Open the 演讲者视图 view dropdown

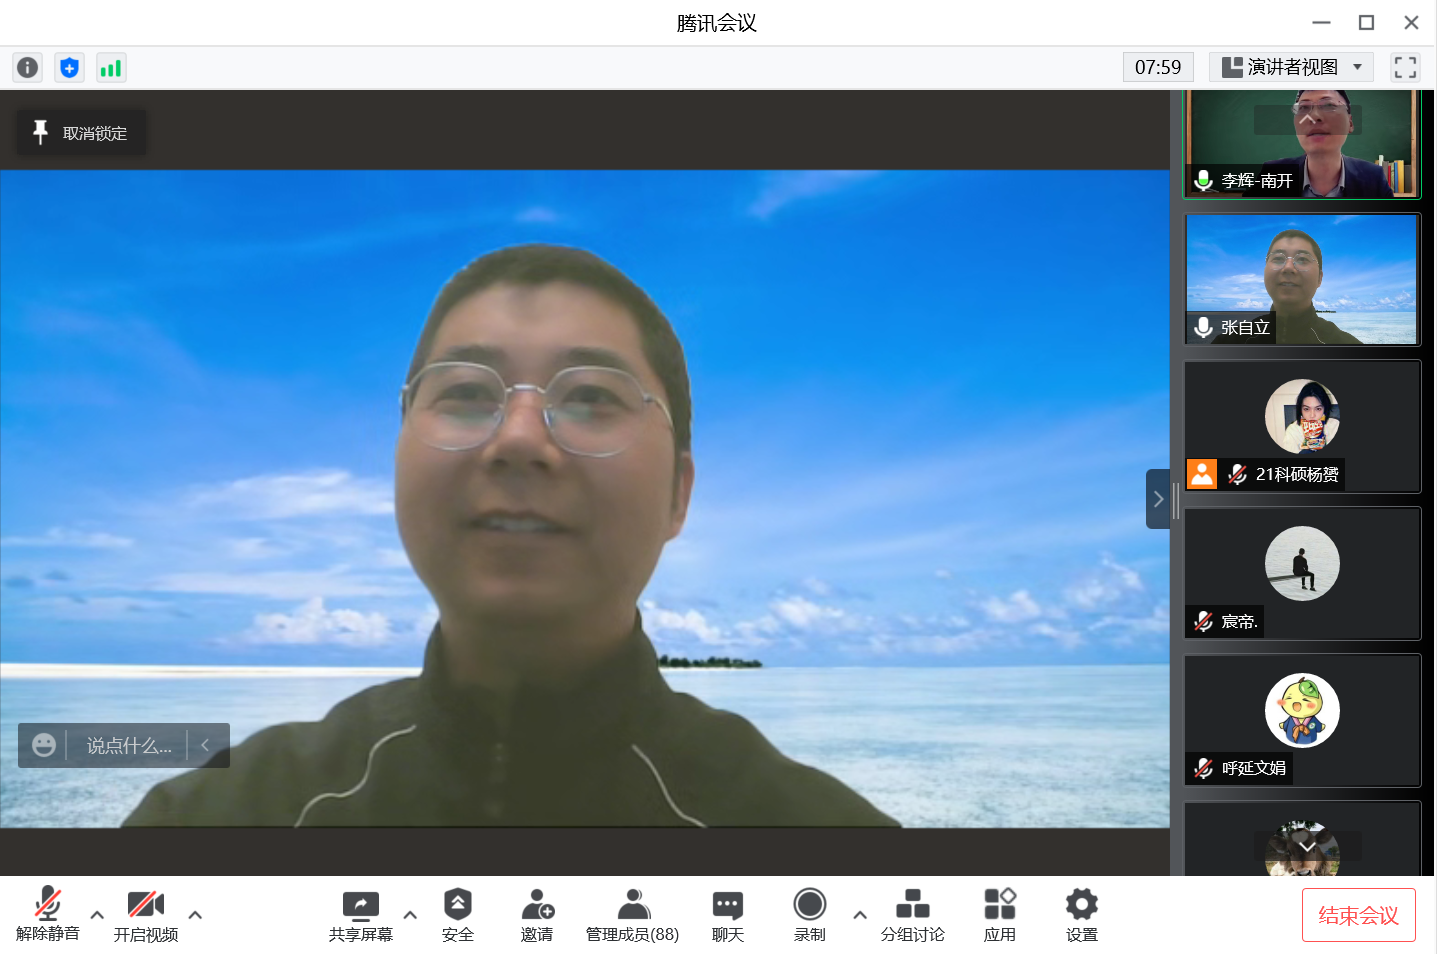(x=1291, y=67)
